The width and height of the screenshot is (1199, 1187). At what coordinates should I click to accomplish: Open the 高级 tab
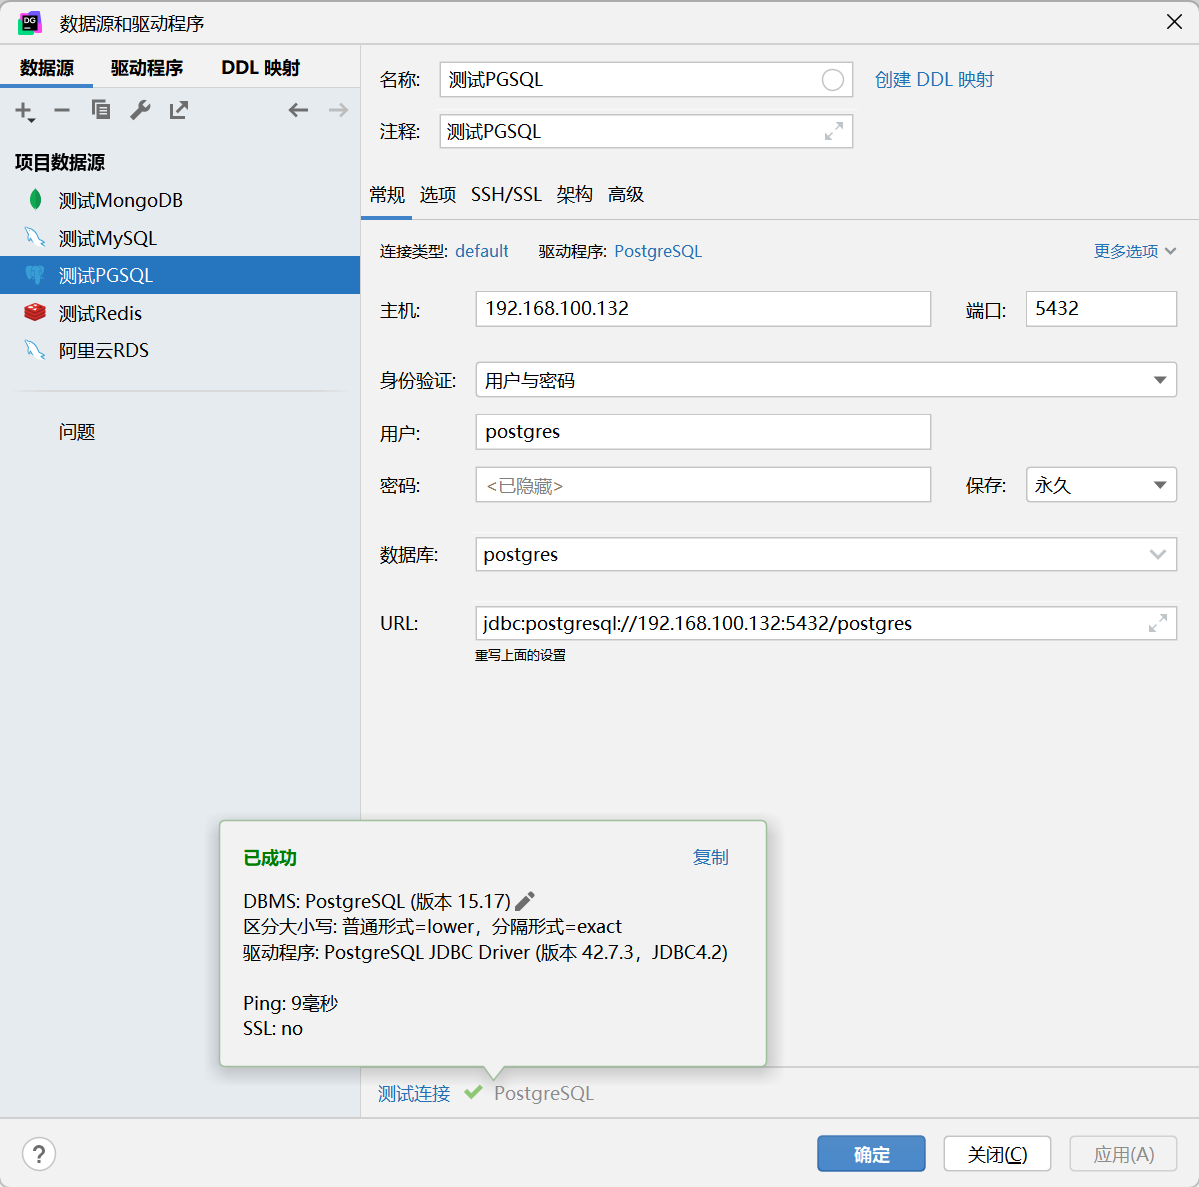(625, 195)
